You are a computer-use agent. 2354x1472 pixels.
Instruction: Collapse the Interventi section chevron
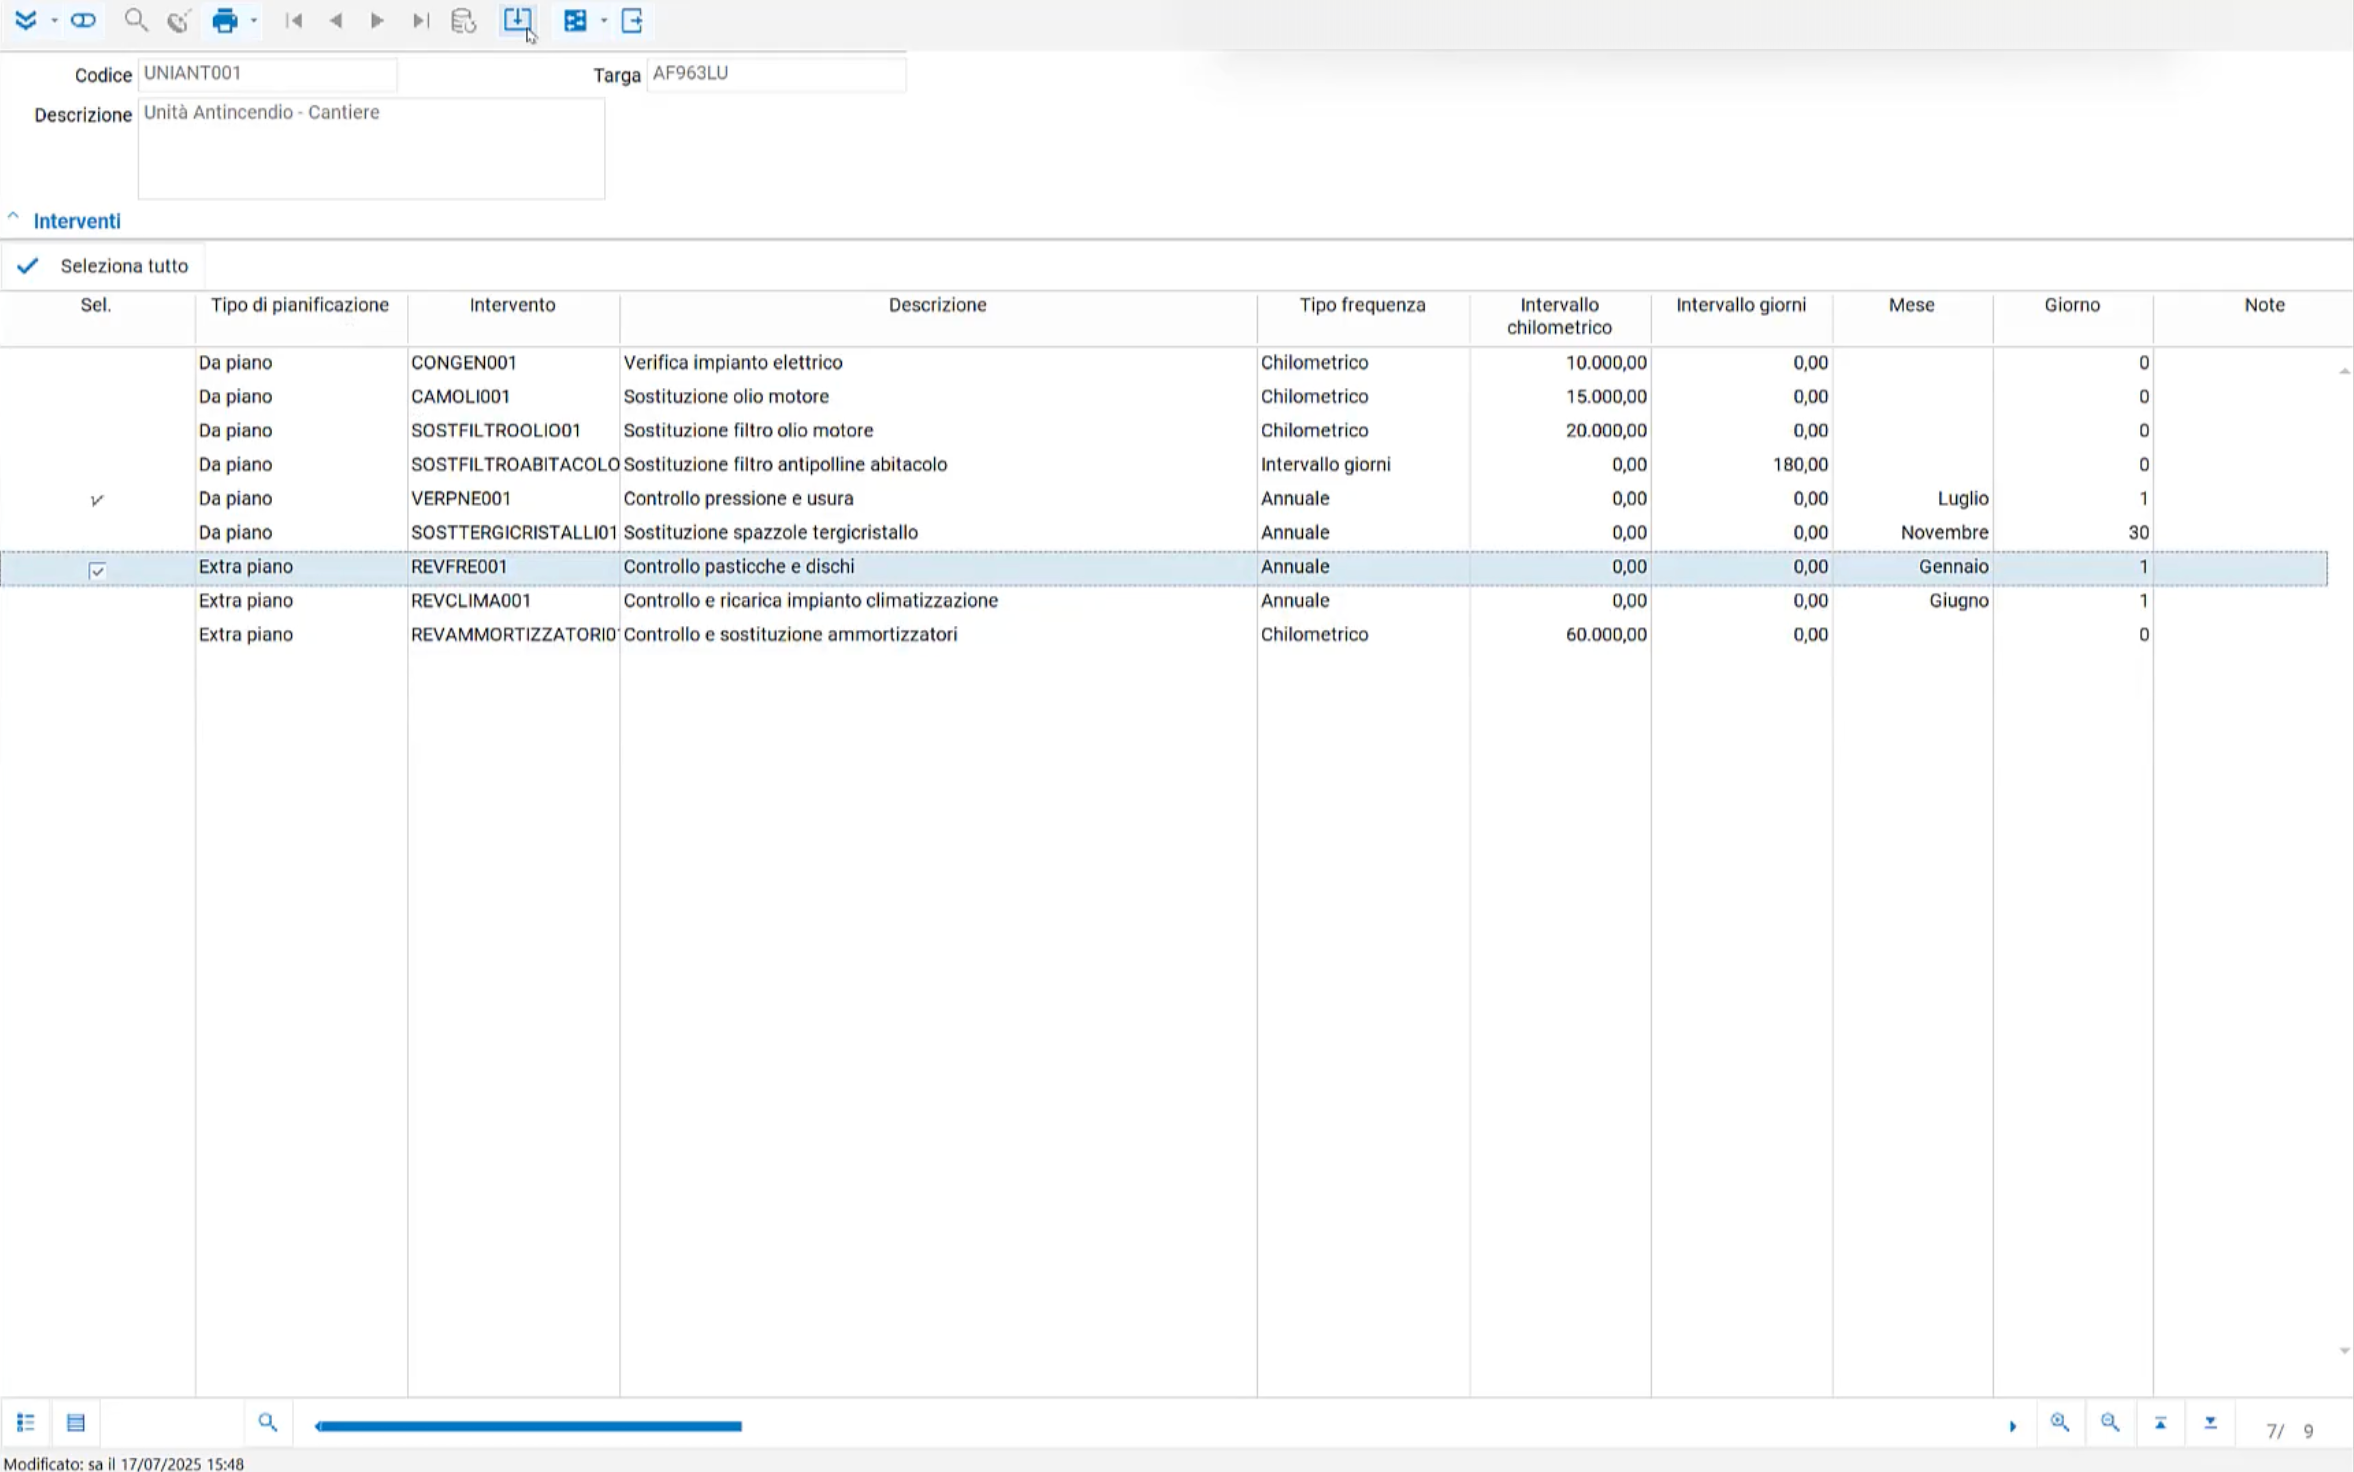tap(13, 217)
